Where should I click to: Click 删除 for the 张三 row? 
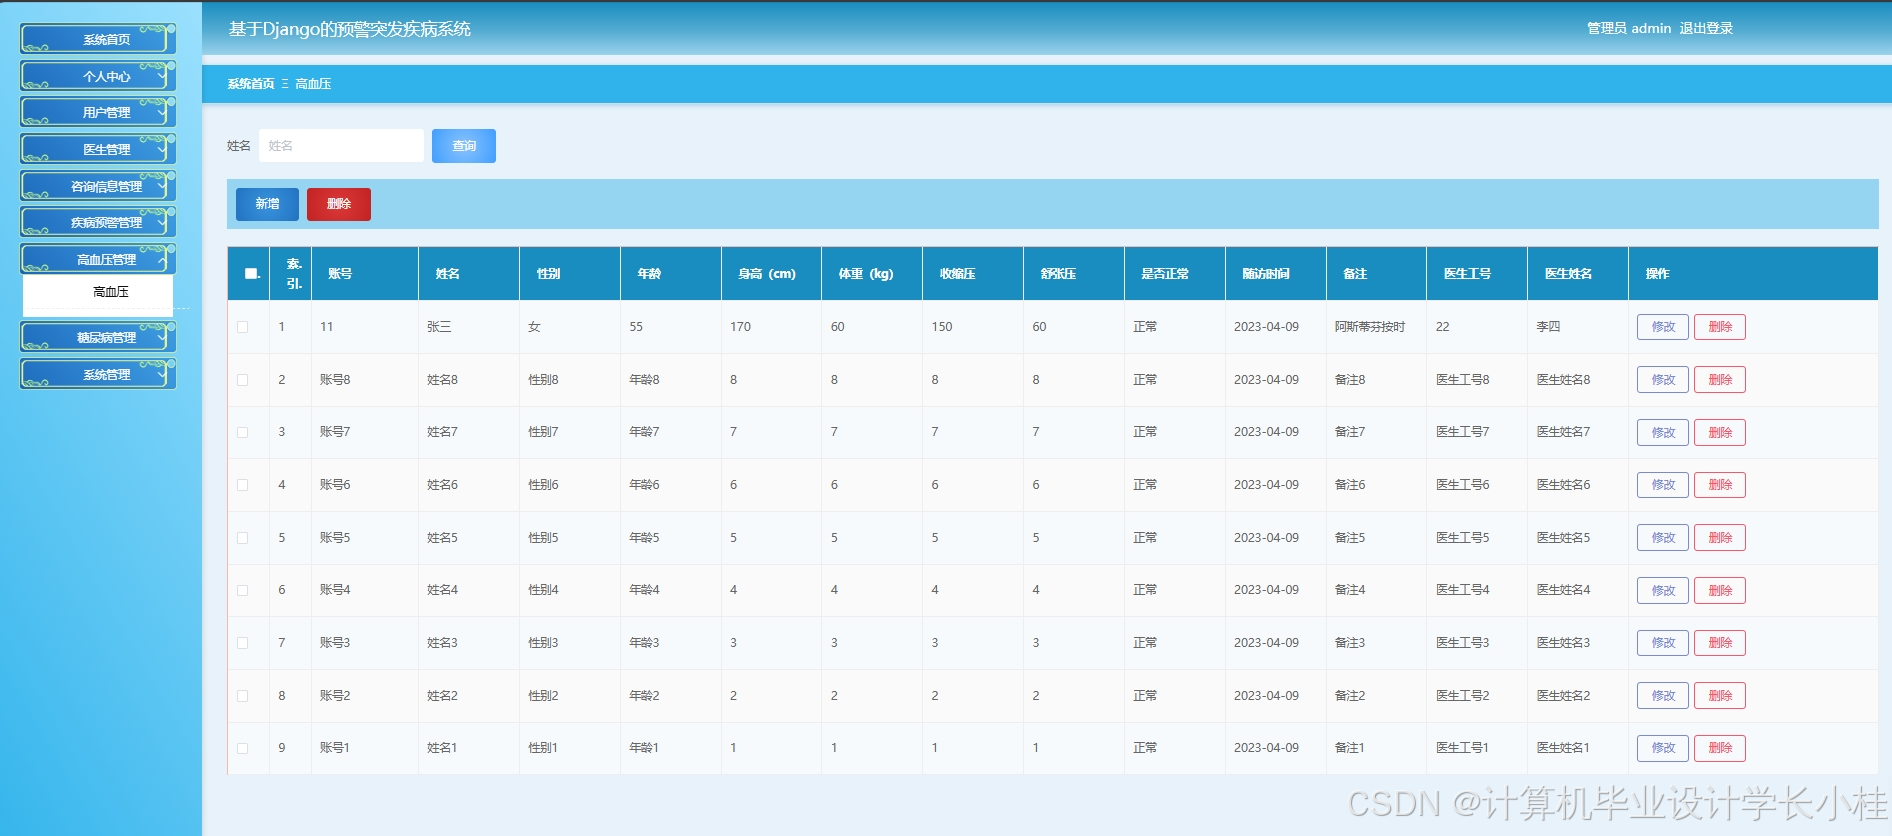click(1720, 327)
